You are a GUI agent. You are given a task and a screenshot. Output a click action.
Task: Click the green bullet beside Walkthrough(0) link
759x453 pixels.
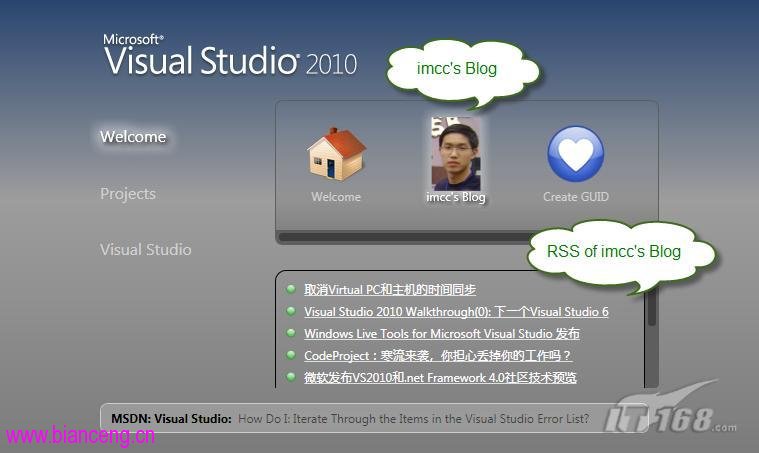click(291, 311)
